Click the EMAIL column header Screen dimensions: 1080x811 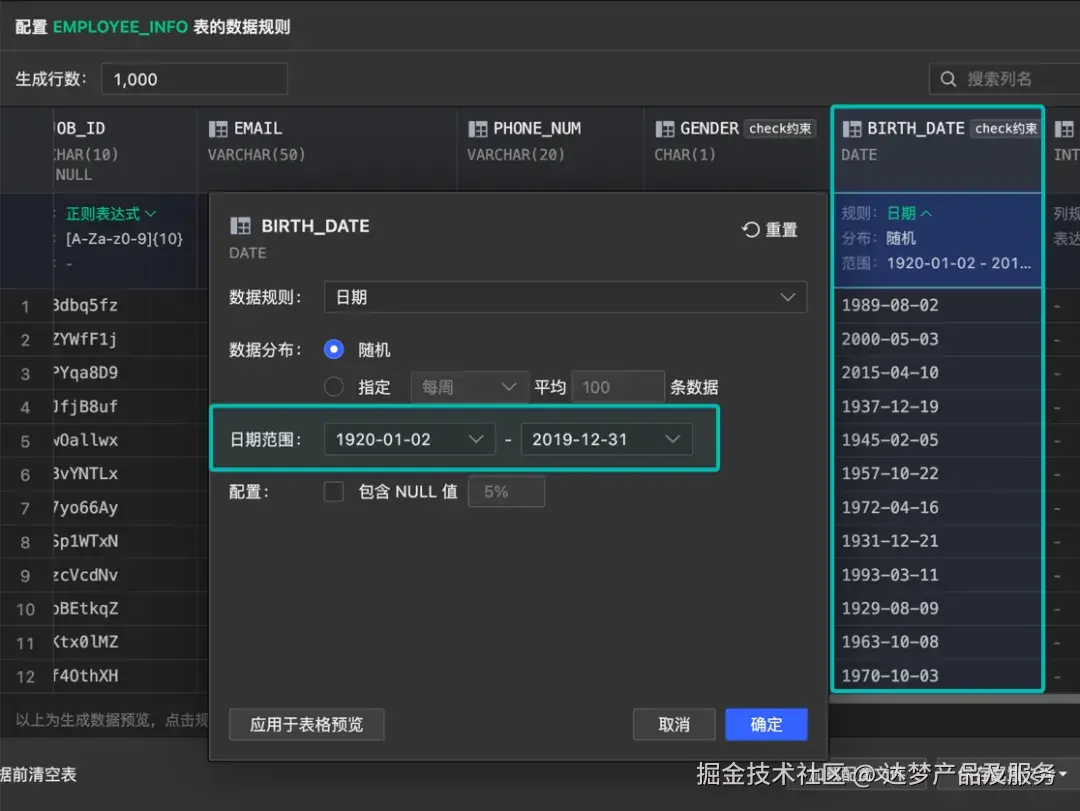click(x=327, y=149)
